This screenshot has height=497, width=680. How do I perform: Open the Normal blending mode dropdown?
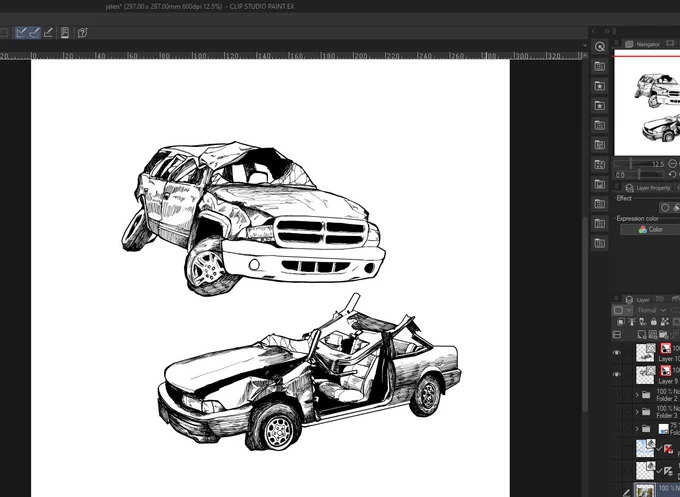coord(650,310)
